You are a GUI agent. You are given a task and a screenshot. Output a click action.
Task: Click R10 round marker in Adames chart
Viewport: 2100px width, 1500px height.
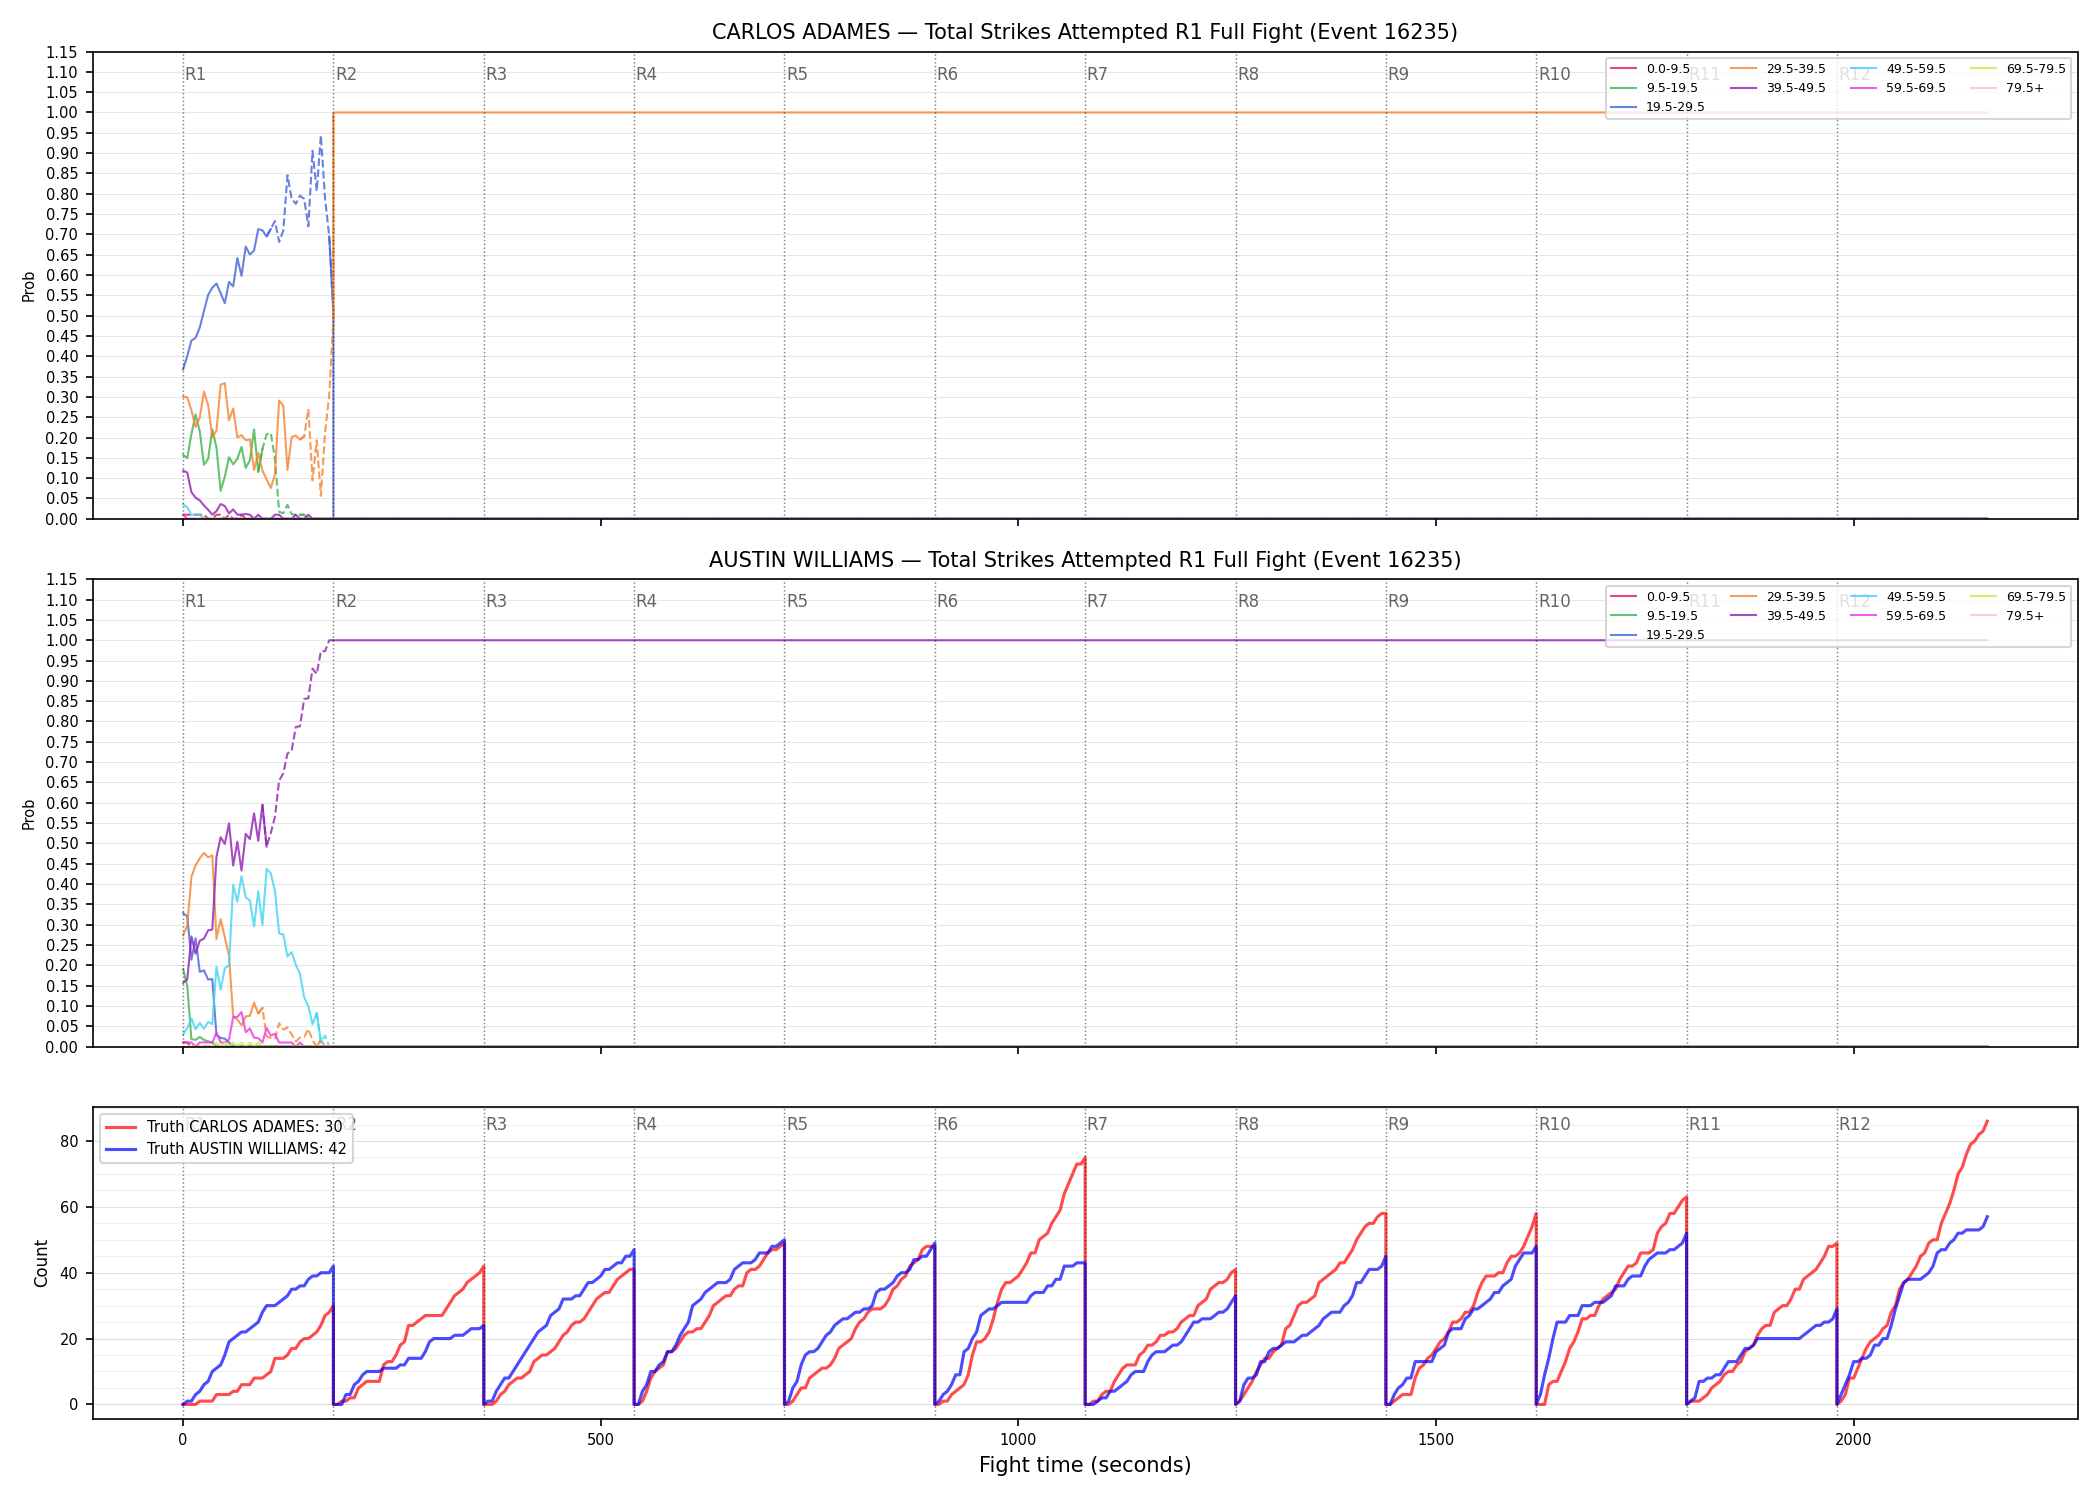pos(1554,74)
